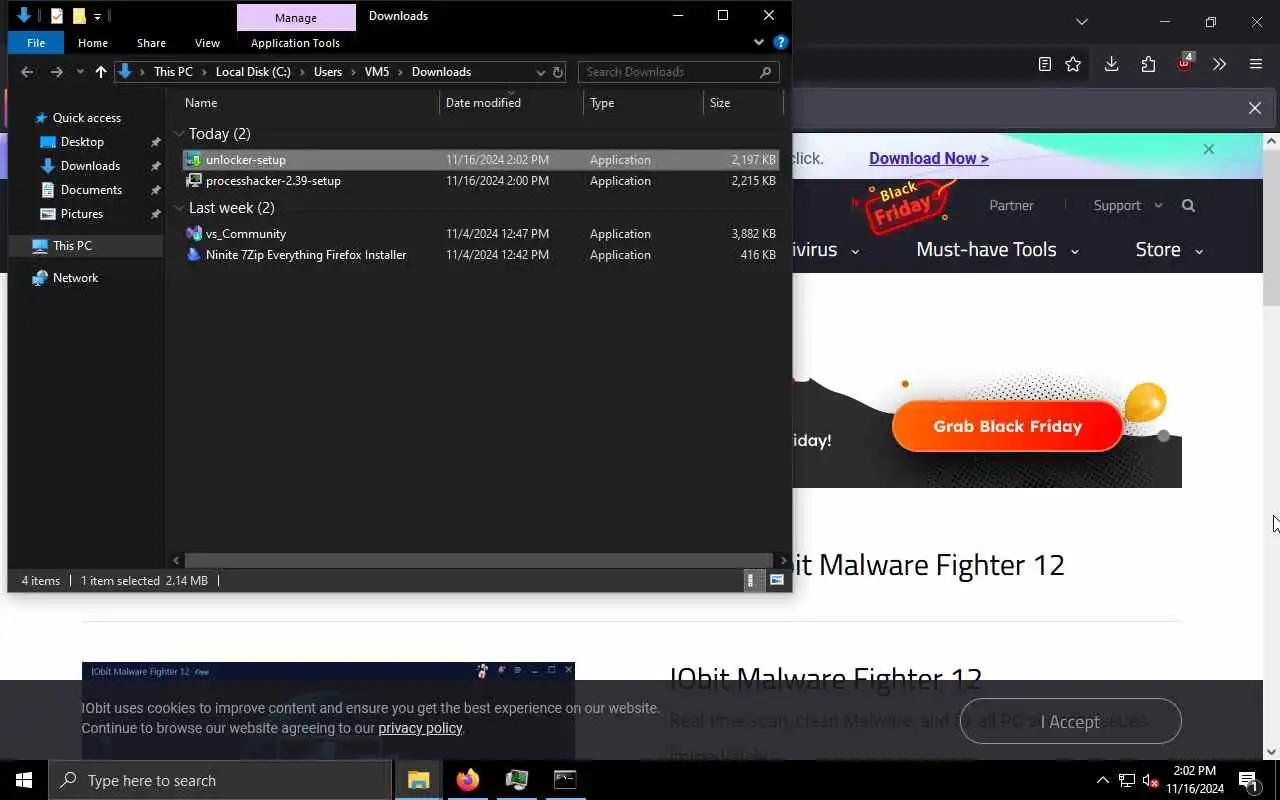Open the Share ribbon tab
Viewport: 1280px width, 800px height.
pos(151,43)
